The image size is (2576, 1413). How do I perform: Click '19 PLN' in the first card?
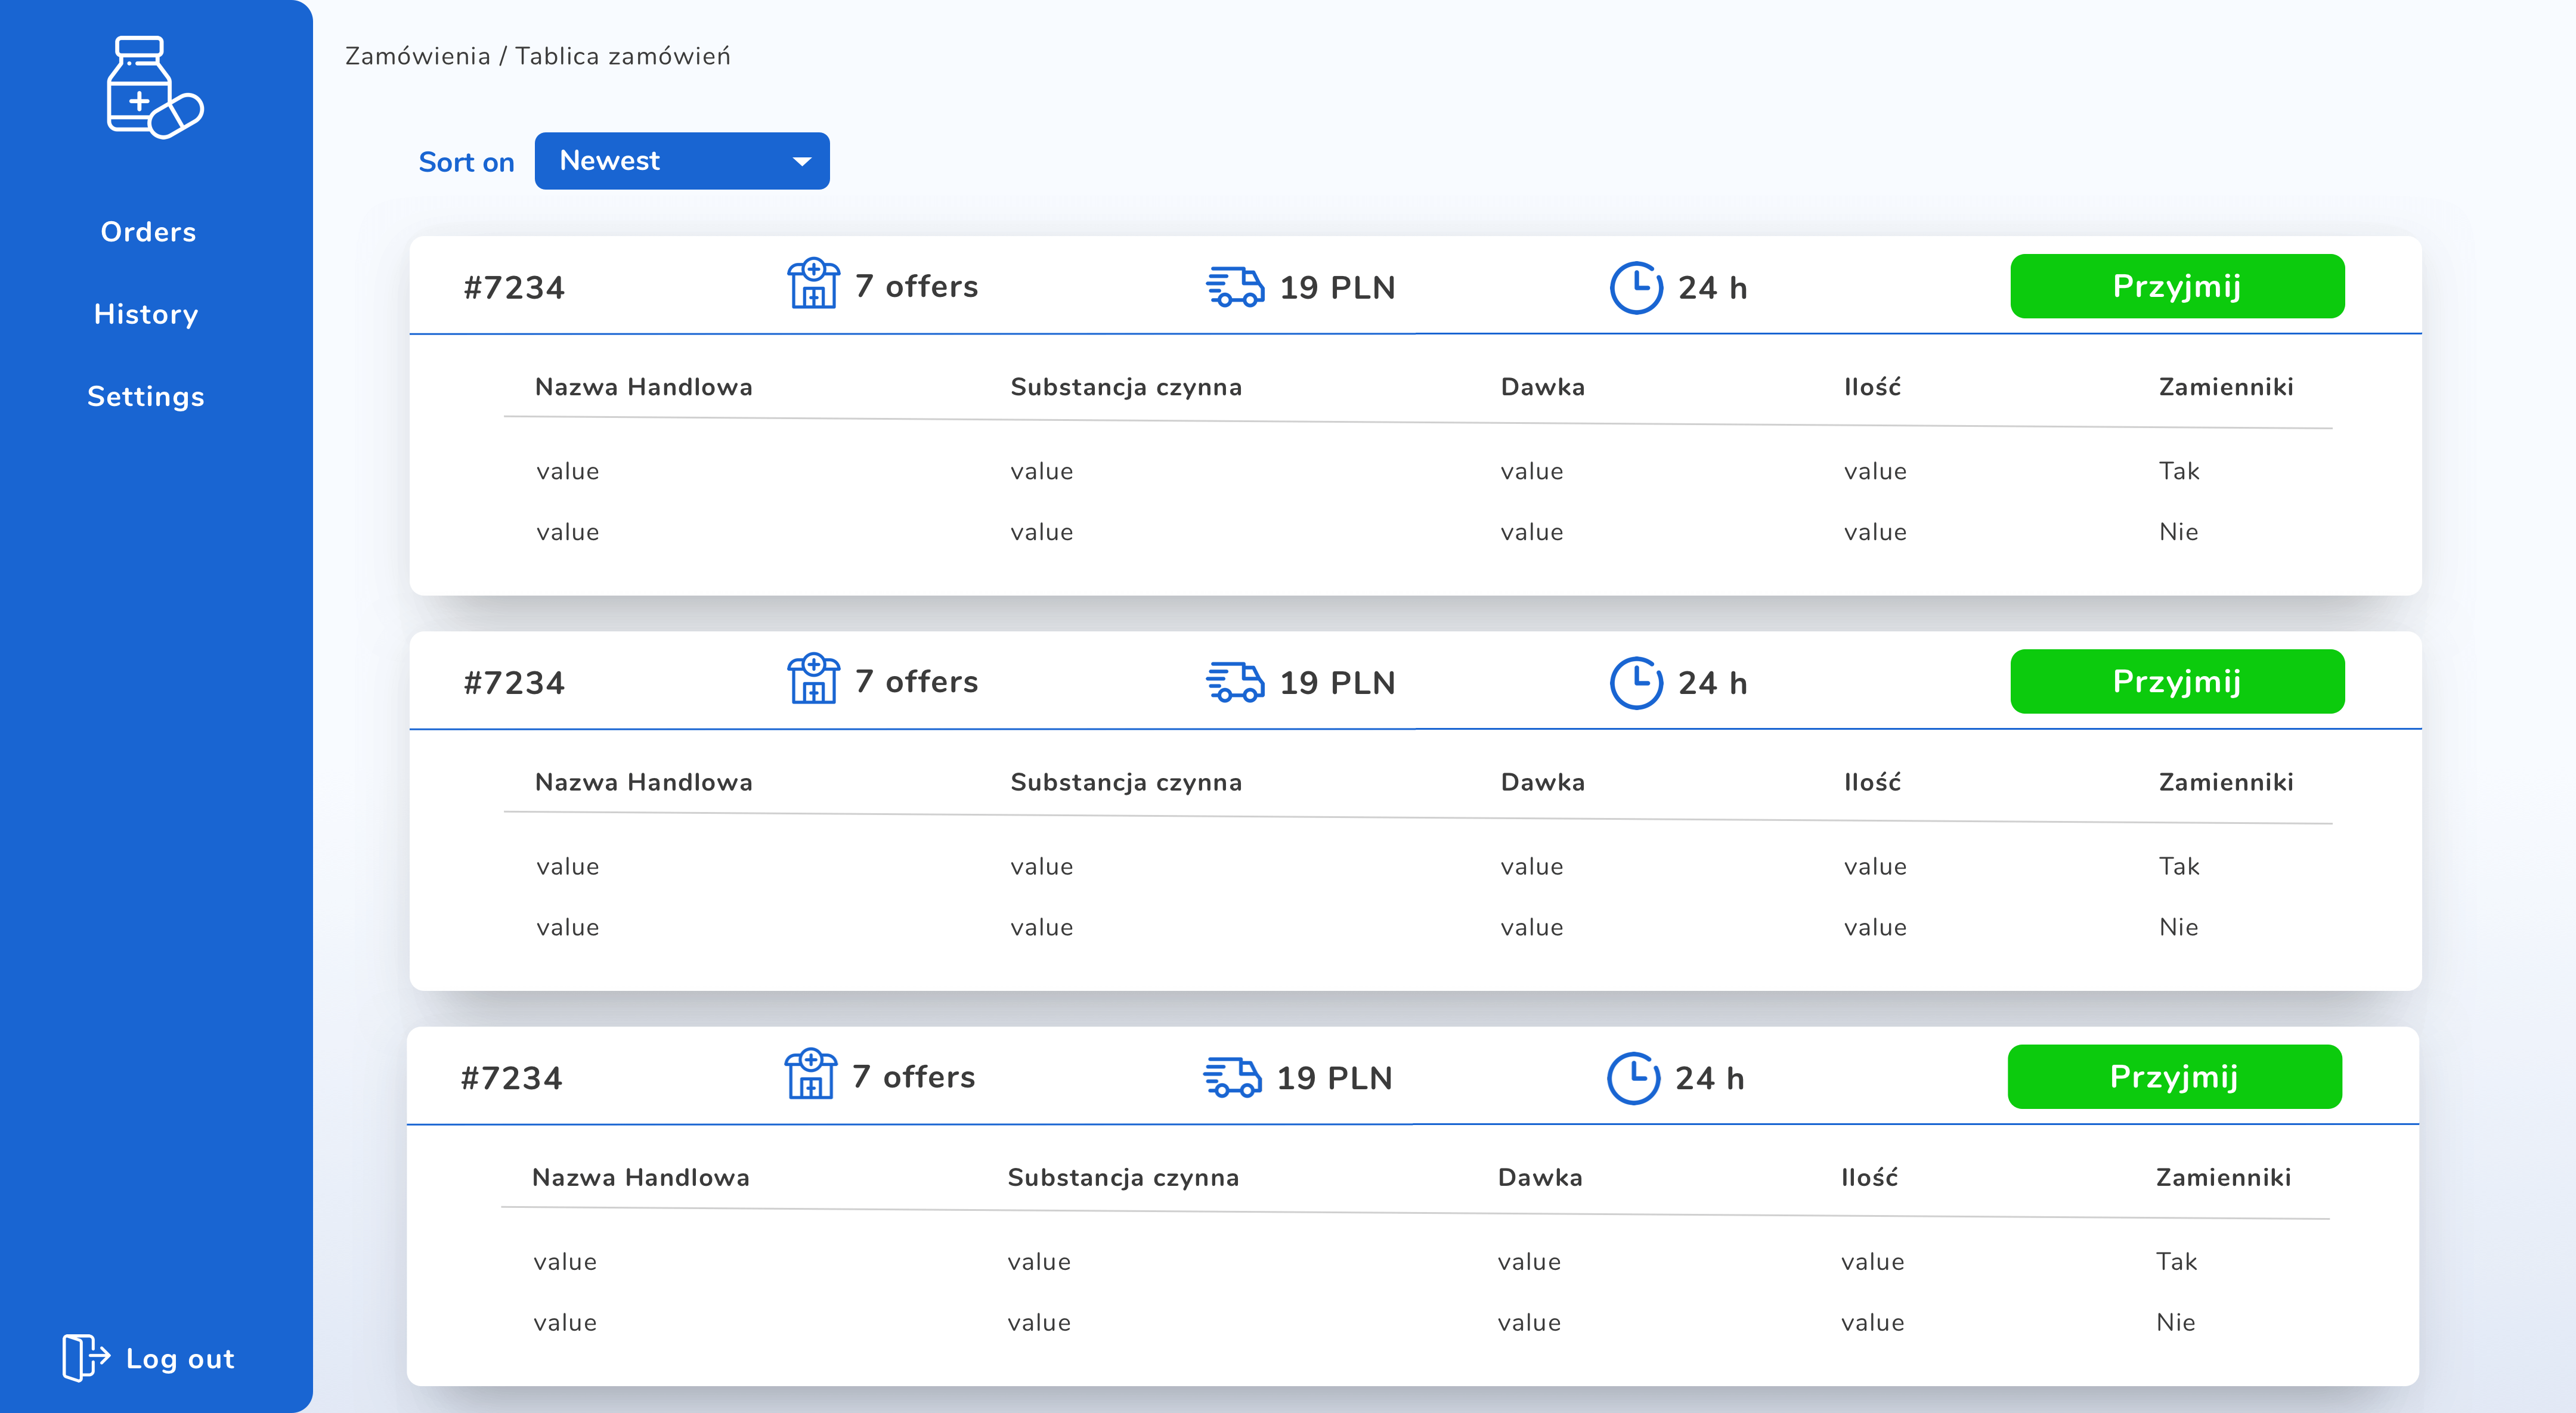point(1337,287)
